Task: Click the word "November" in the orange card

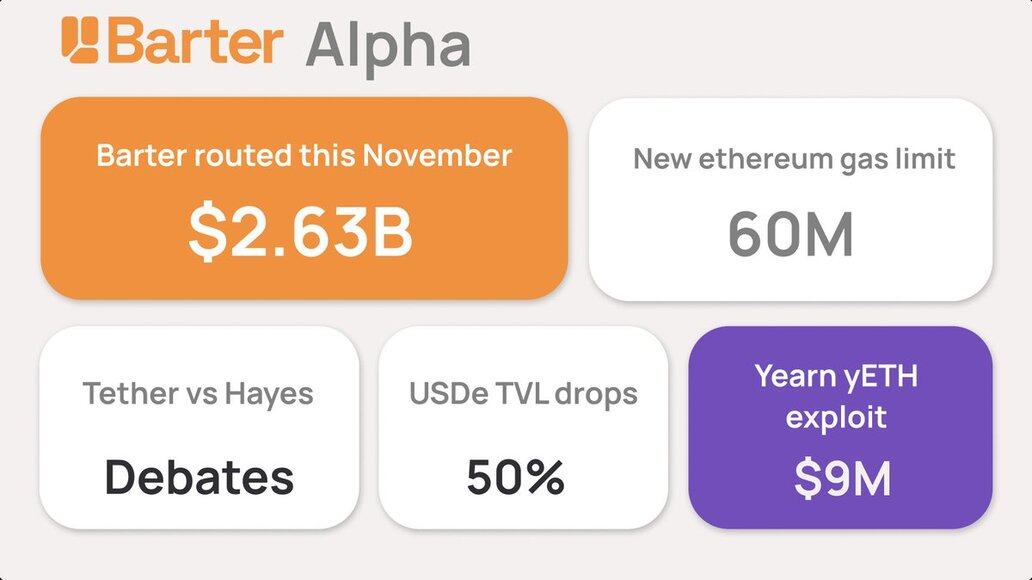Action: [x=437, y=156]
